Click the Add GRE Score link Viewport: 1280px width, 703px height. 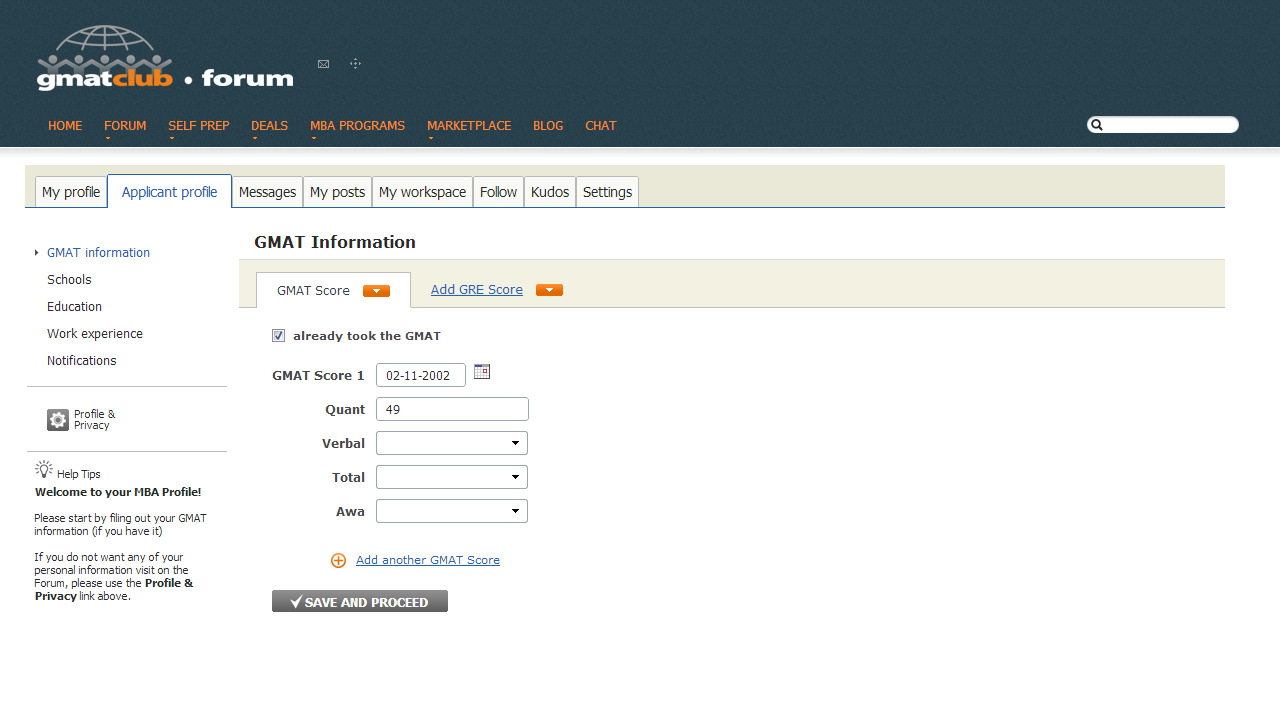pyautogui.click(x=476, y=290)
